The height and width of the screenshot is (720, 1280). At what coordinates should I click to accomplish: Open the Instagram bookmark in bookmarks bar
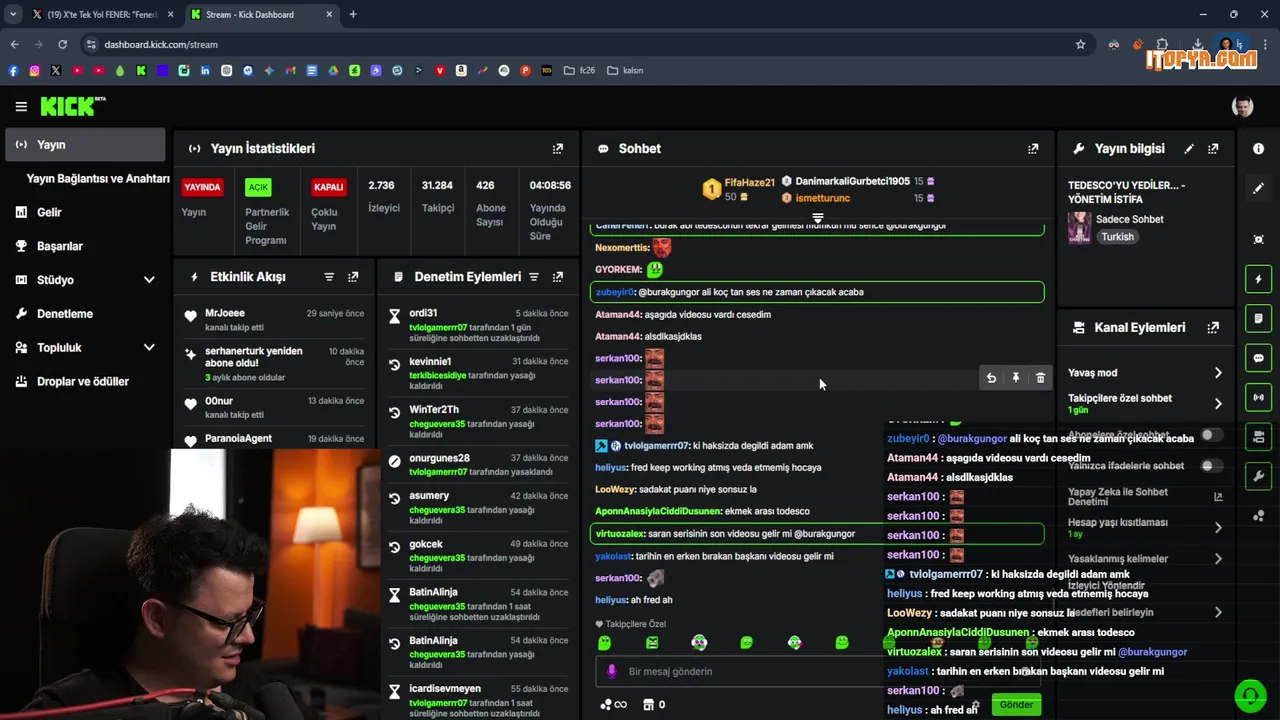[34, 71]
